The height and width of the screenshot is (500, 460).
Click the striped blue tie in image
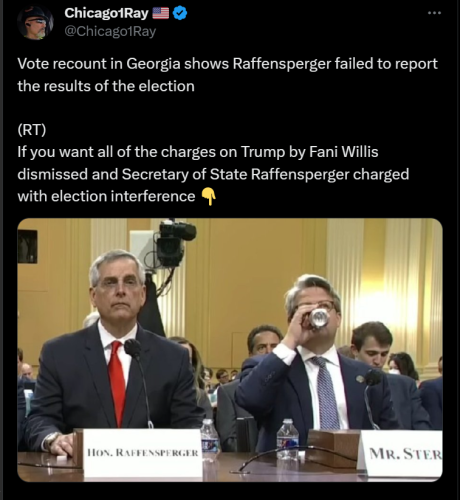point(327,393)
